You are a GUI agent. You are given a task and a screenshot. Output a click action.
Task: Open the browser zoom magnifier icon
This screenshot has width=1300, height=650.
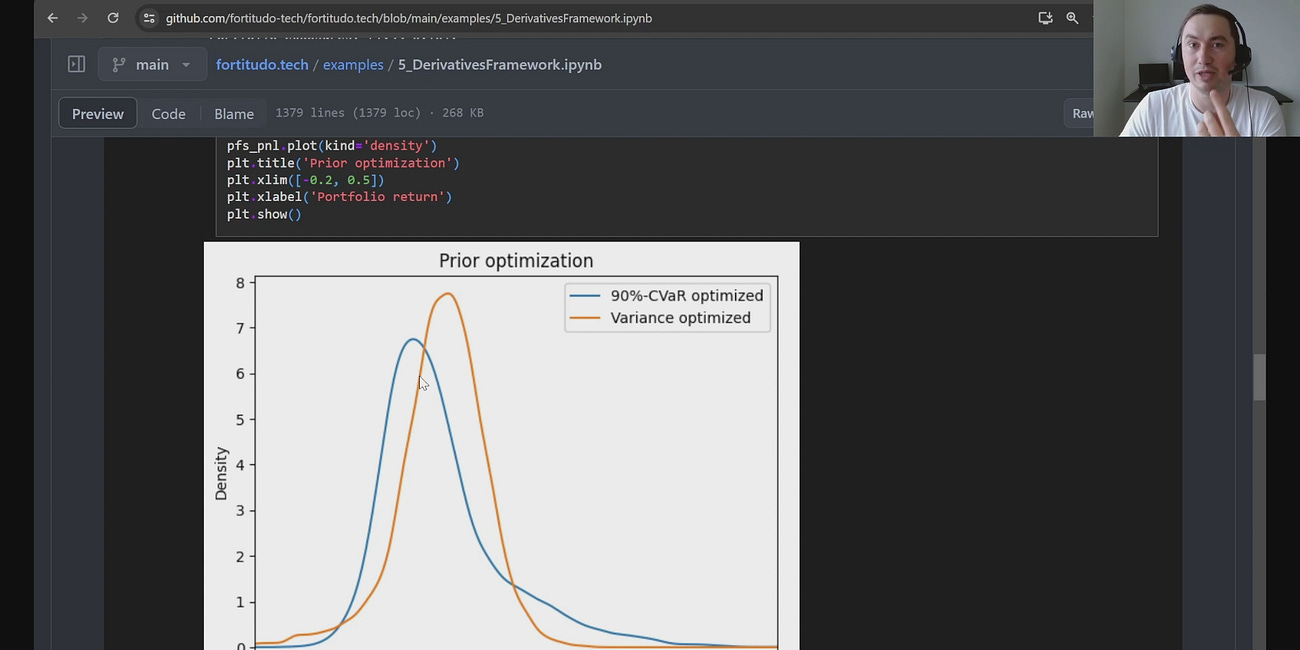(1072, 18)
